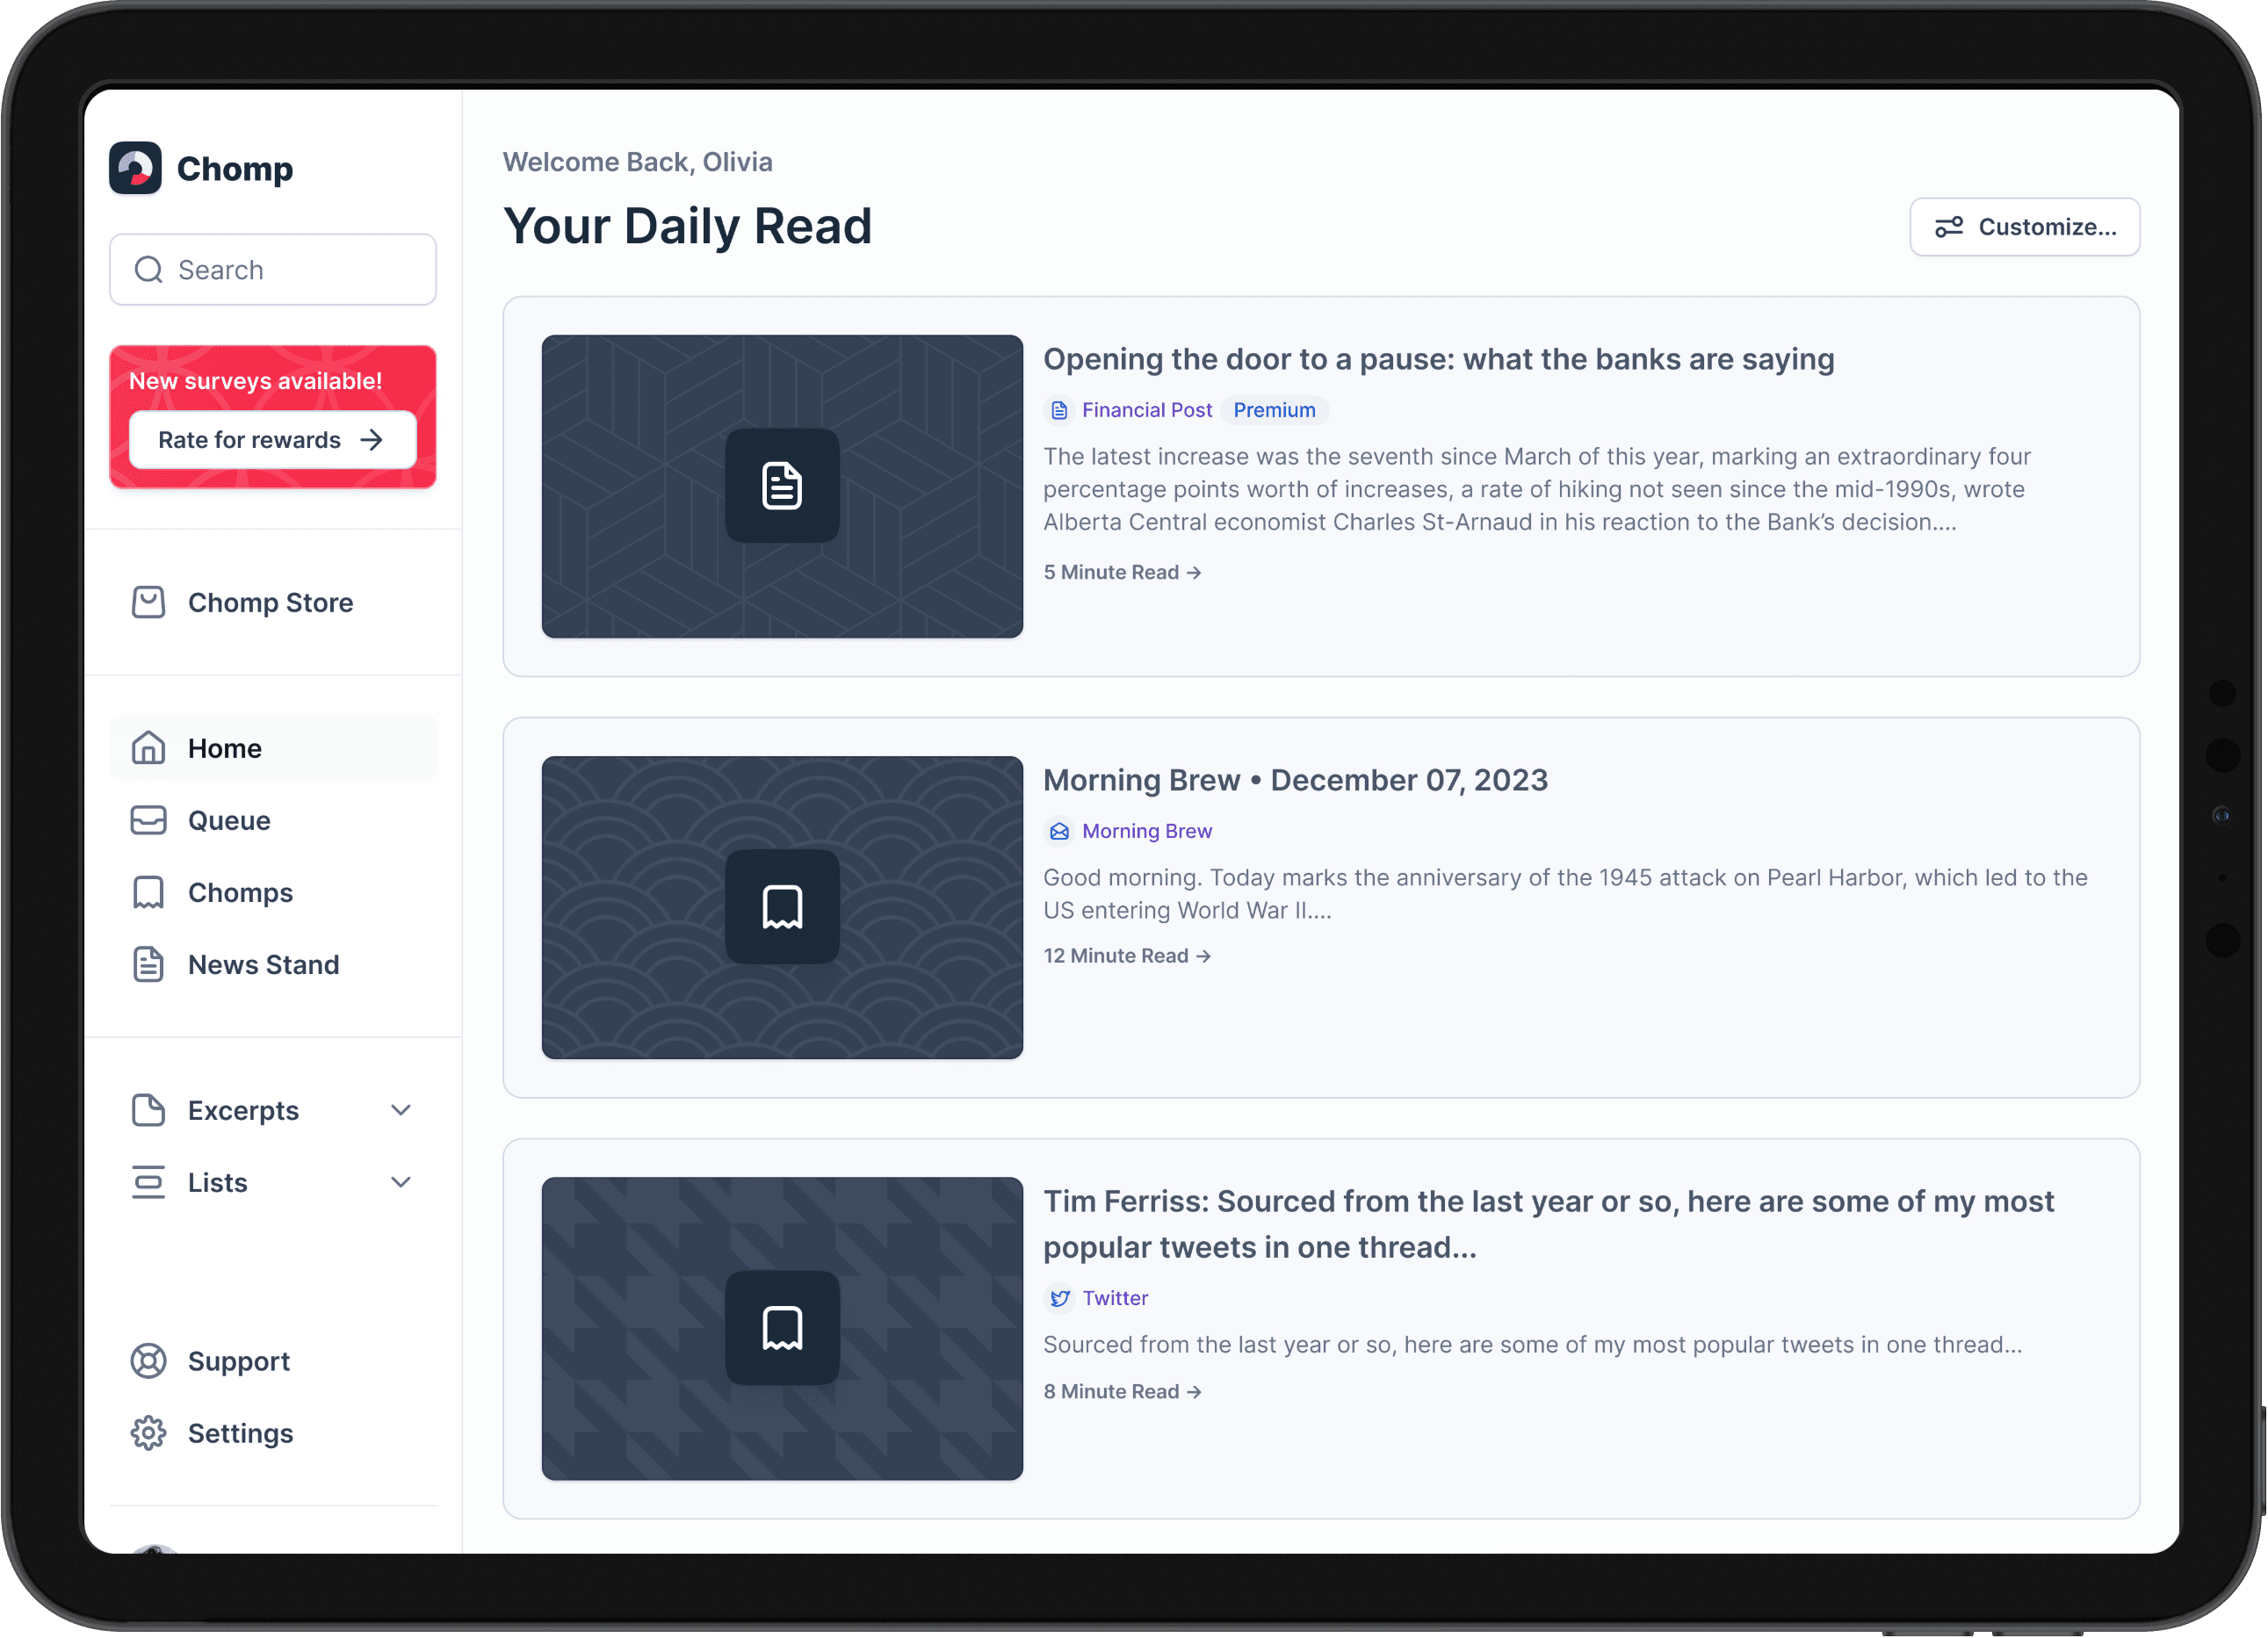This screenshot has height=1638, width=2268.
Task: Click the Settings gear icon
Action: 149,1432
